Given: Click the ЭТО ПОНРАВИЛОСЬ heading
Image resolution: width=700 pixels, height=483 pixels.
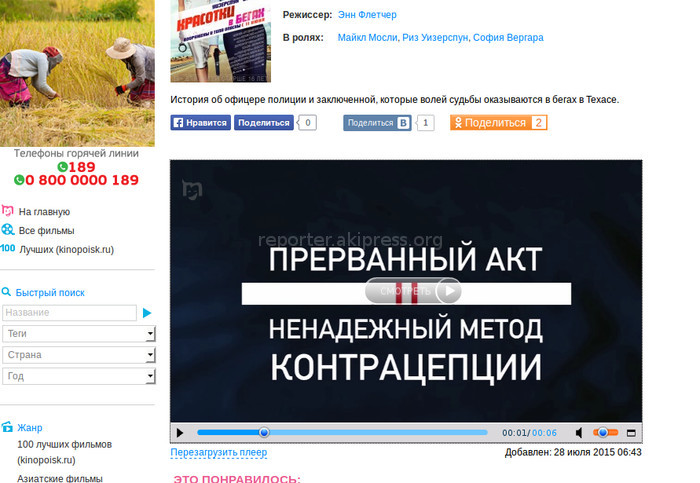Looking at the screenshot, I should coord(237,479).
